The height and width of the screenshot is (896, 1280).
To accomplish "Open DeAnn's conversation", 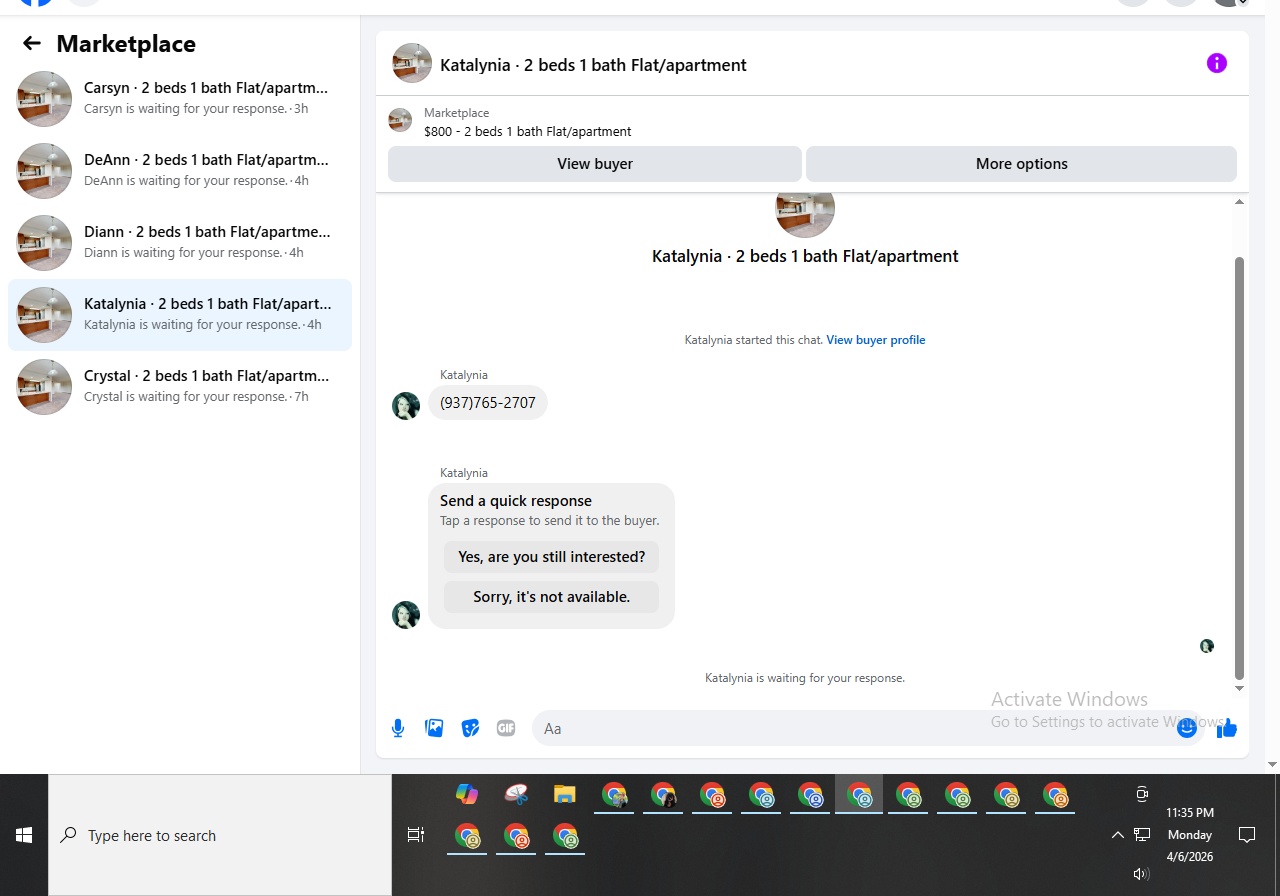I will pos(180,170).
